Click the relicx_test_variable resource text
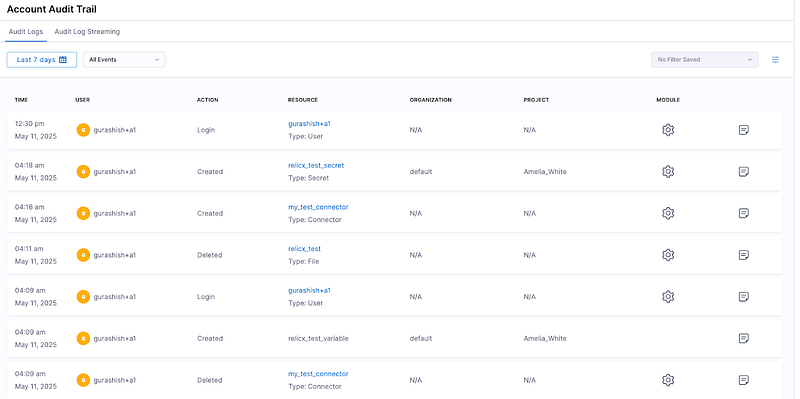The width and height of the screenshot is (800, 399). 318,338
